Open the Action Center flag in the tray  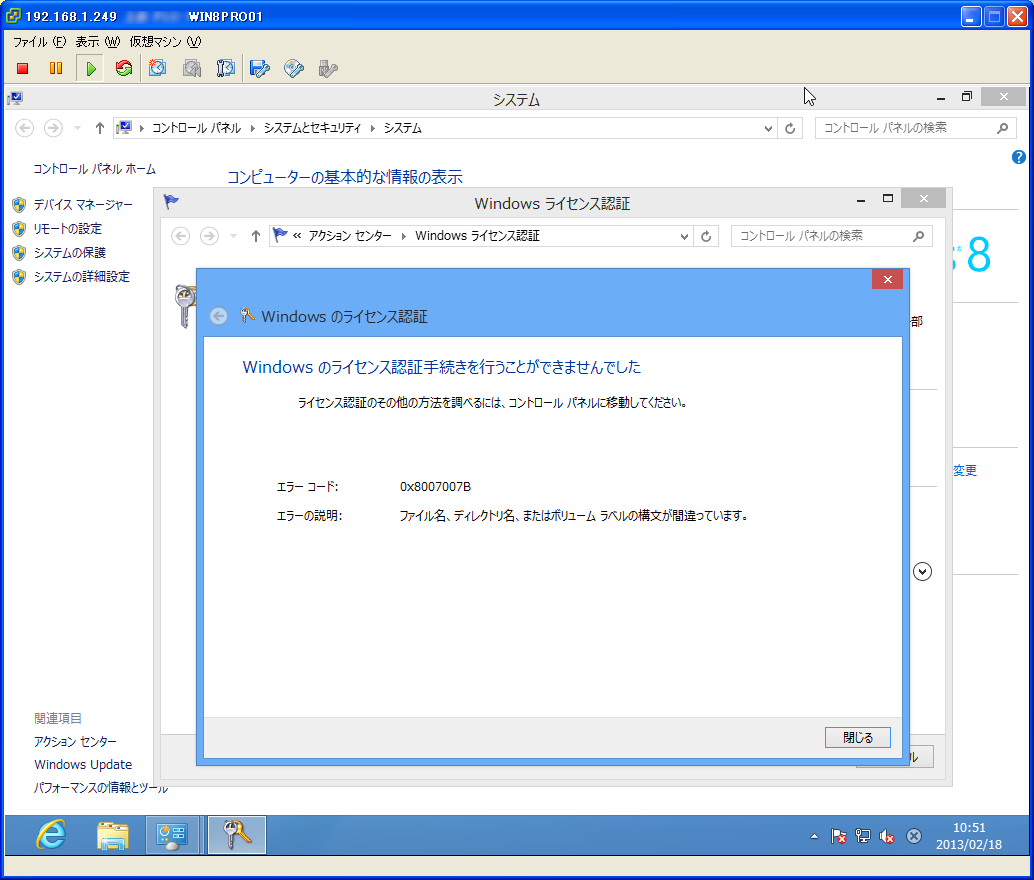point(839,836)
